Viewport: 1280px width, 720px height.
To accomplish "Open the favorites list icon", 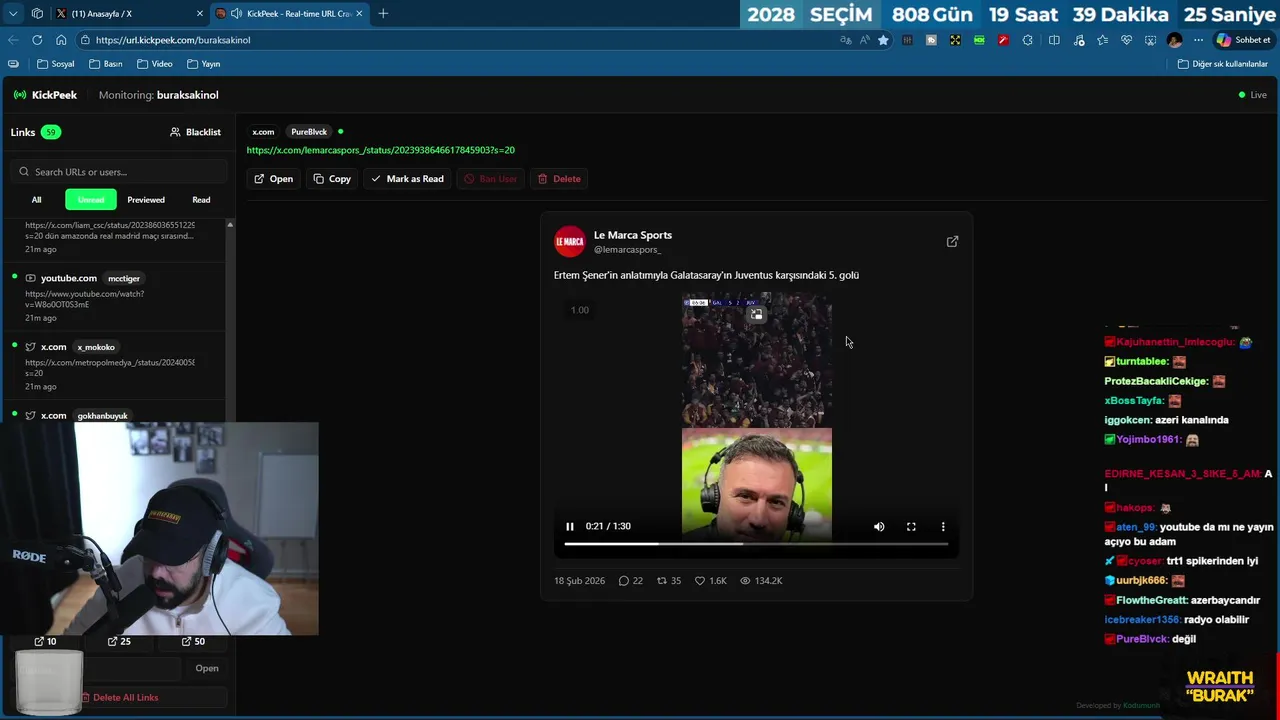I will 1102,40.
